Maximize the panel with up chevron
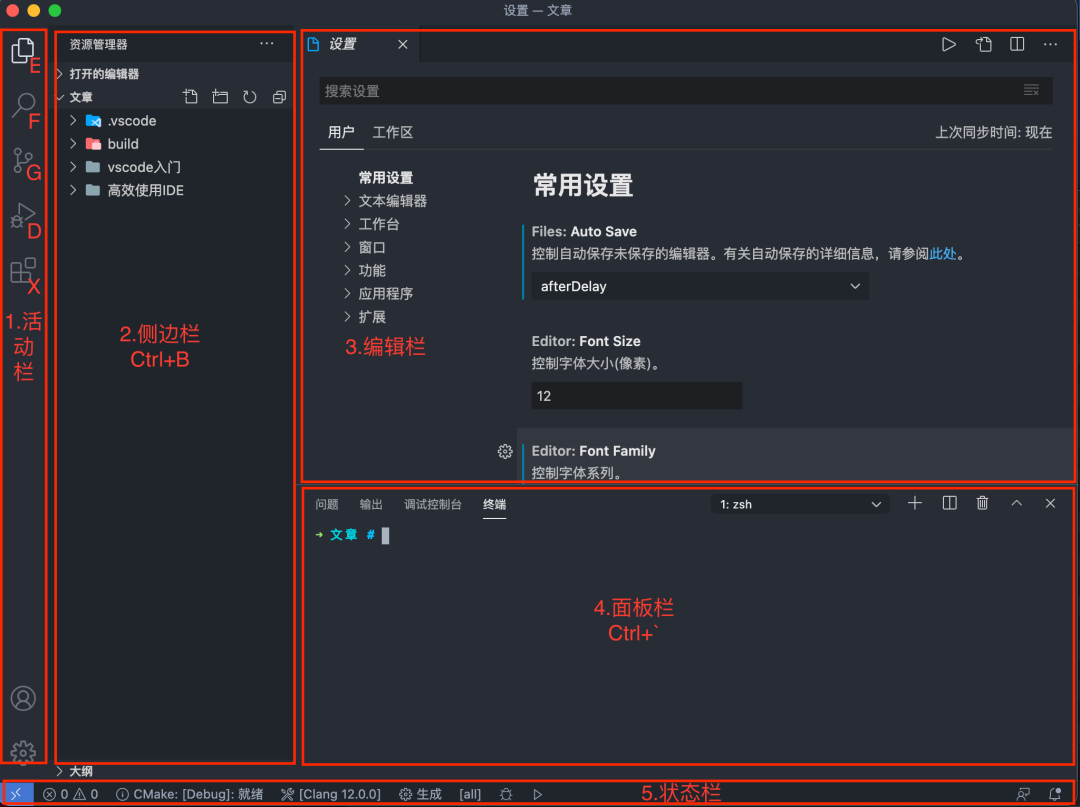The height and width of the screenshot is (807, 1080). tap(1017, 503)
